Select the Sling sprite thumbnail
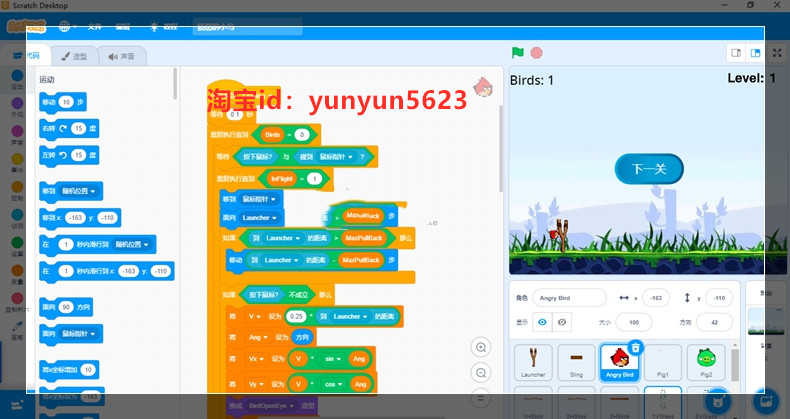This screenshot has height=419, width=790. (x=576, y=363)
